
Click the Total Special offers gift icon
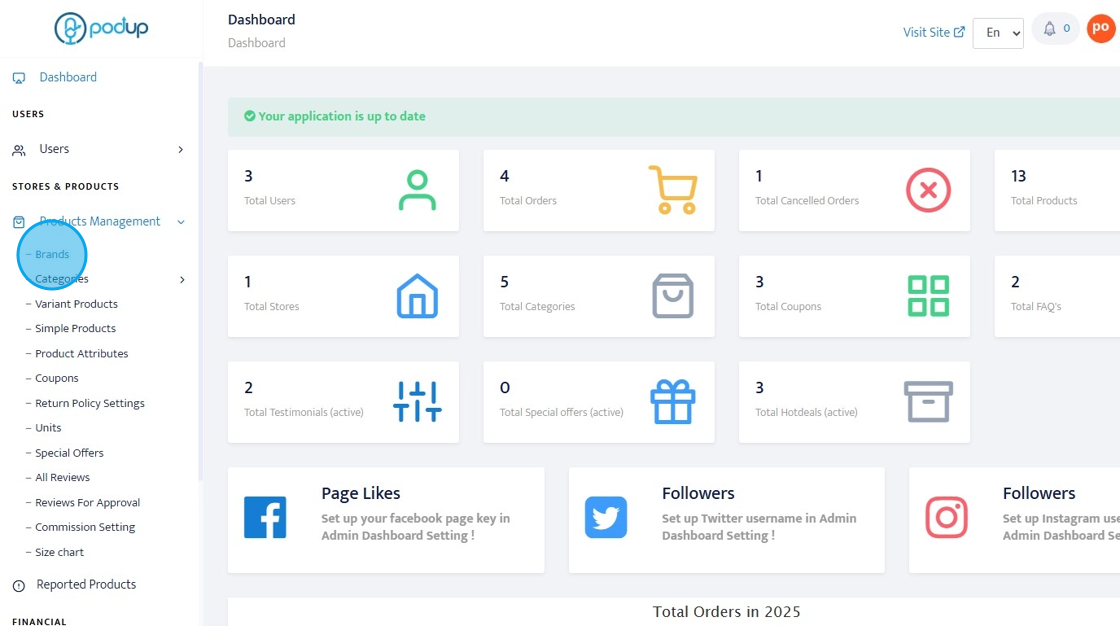tap(672, 402)
